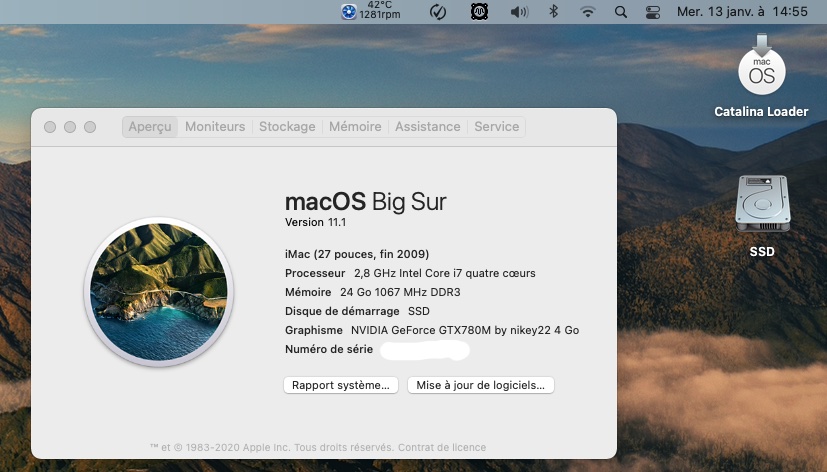Click the circular checkmark menu bar icon

tap(438, 12)
